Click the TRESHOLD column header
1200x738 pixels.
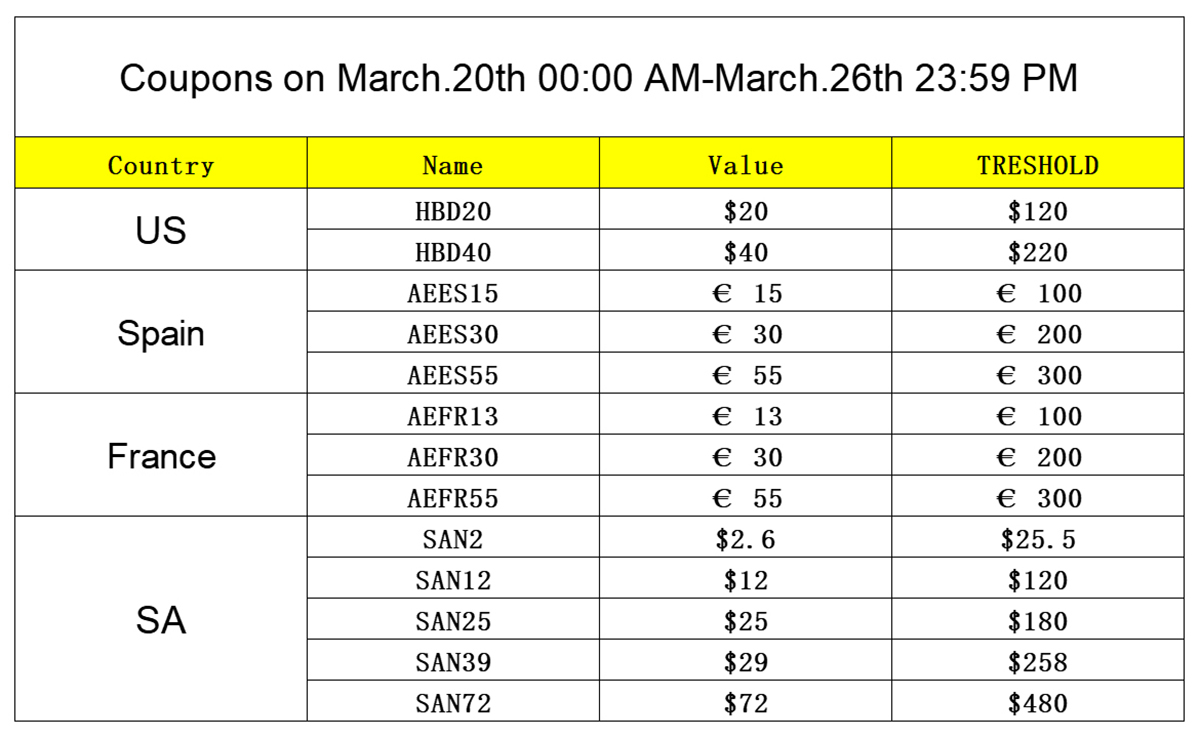tap(1038, 165)
